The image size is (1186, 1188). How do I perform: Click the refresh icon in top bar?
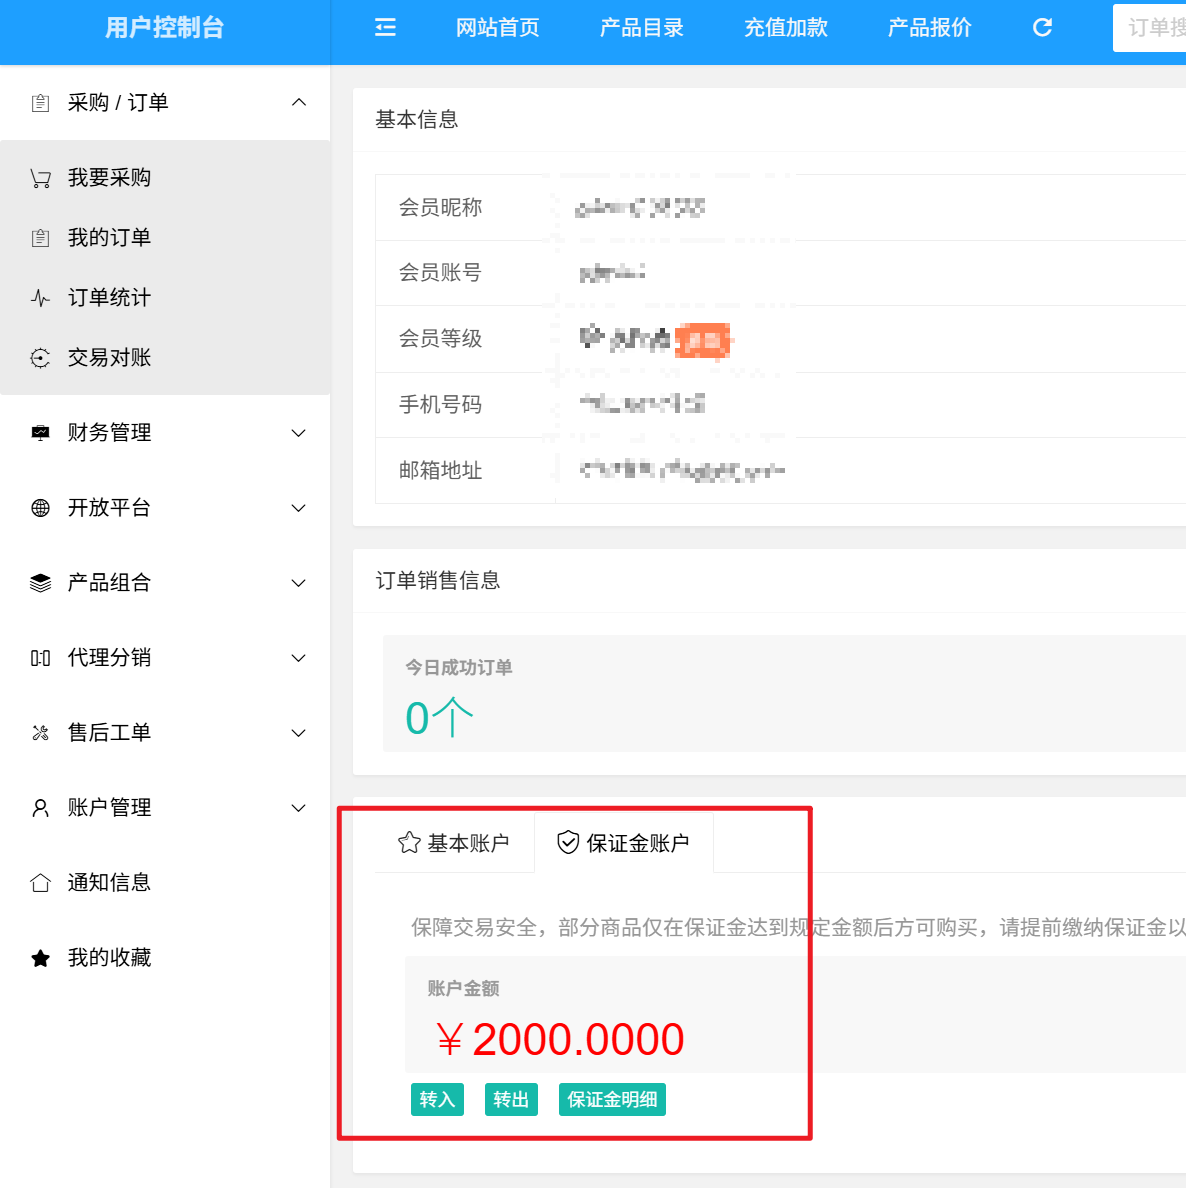pos(1042,28)
